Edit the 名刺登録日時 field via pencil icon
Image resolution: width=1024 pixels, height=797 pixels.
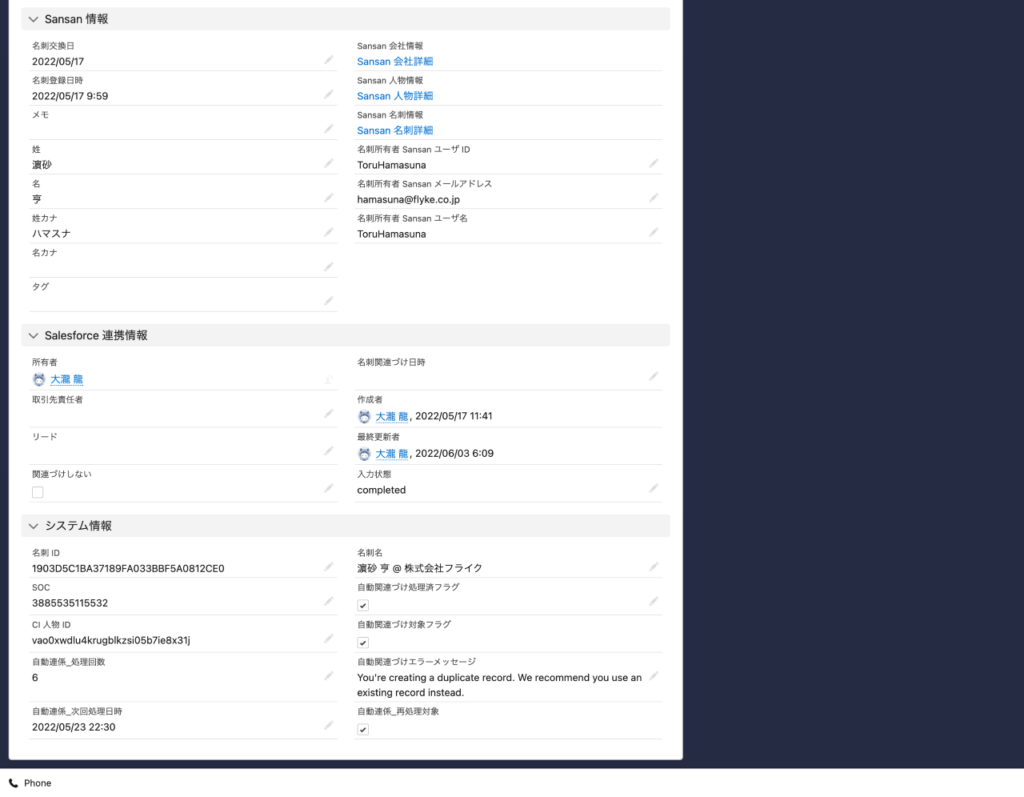click(x=328, y=95)
